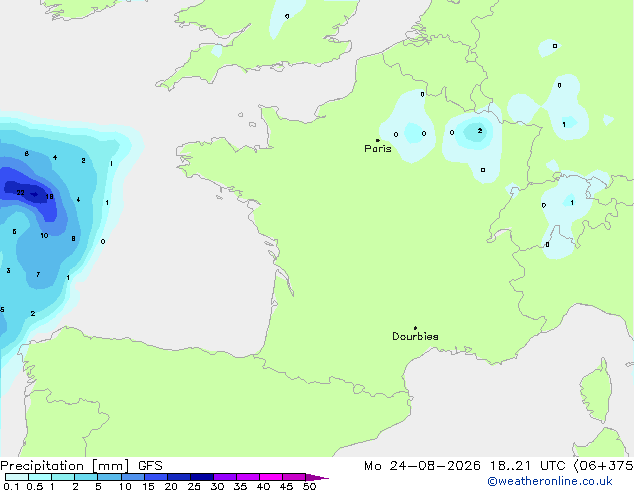Open the weatheronline.co.uk copyright link

550,481
